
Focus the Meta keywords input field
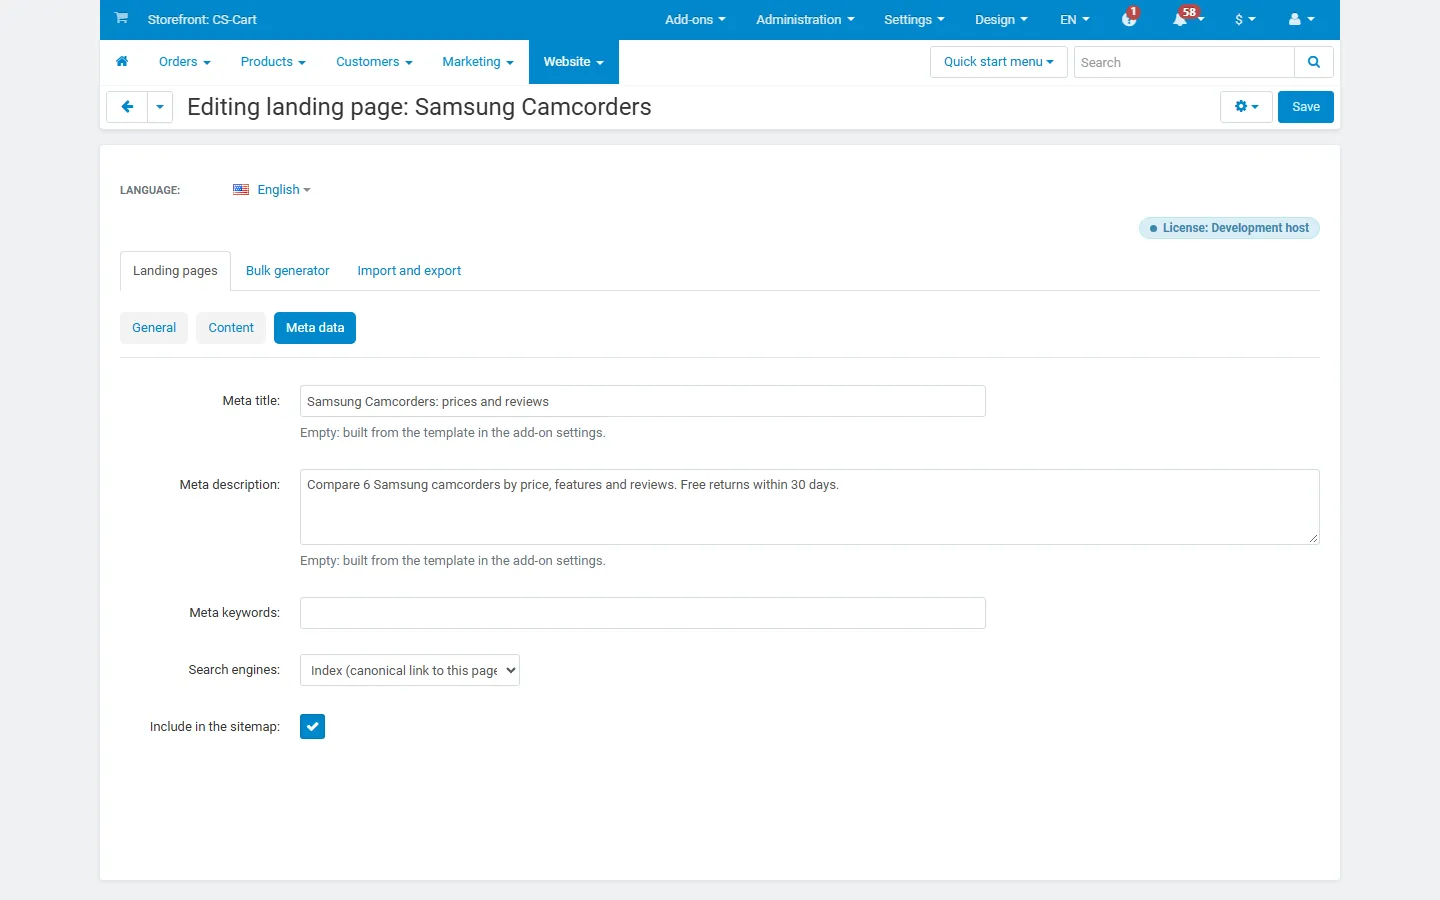point(643,613)
